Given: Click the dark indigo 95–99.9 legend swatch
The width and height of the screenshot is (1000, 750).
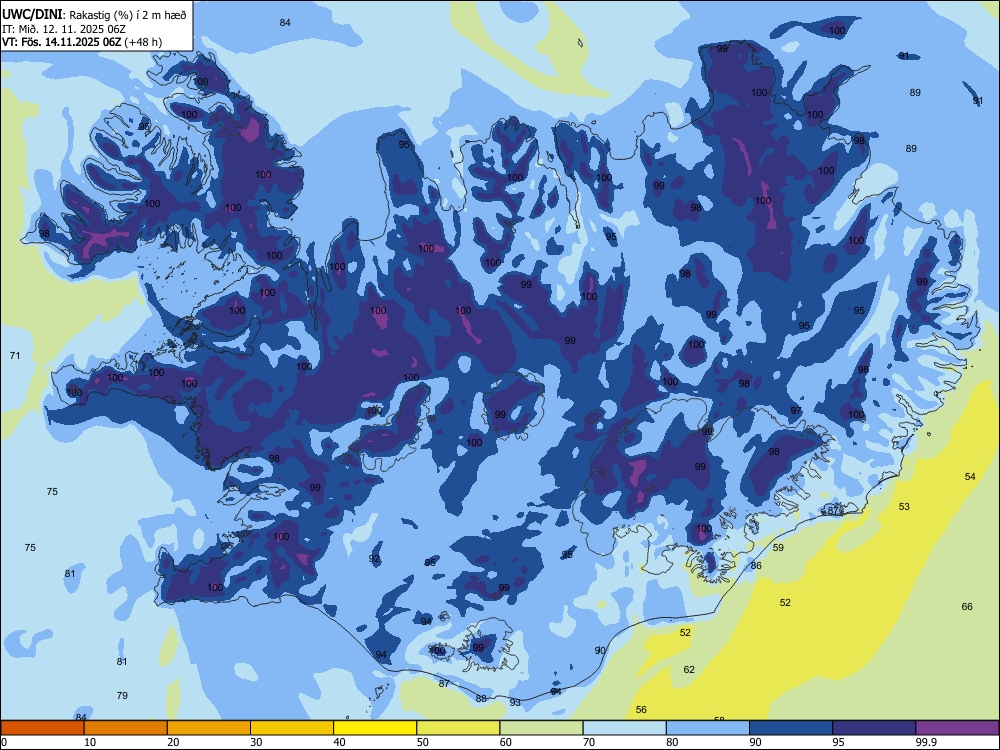Looking at the screenshot, I should coord(874,728).
